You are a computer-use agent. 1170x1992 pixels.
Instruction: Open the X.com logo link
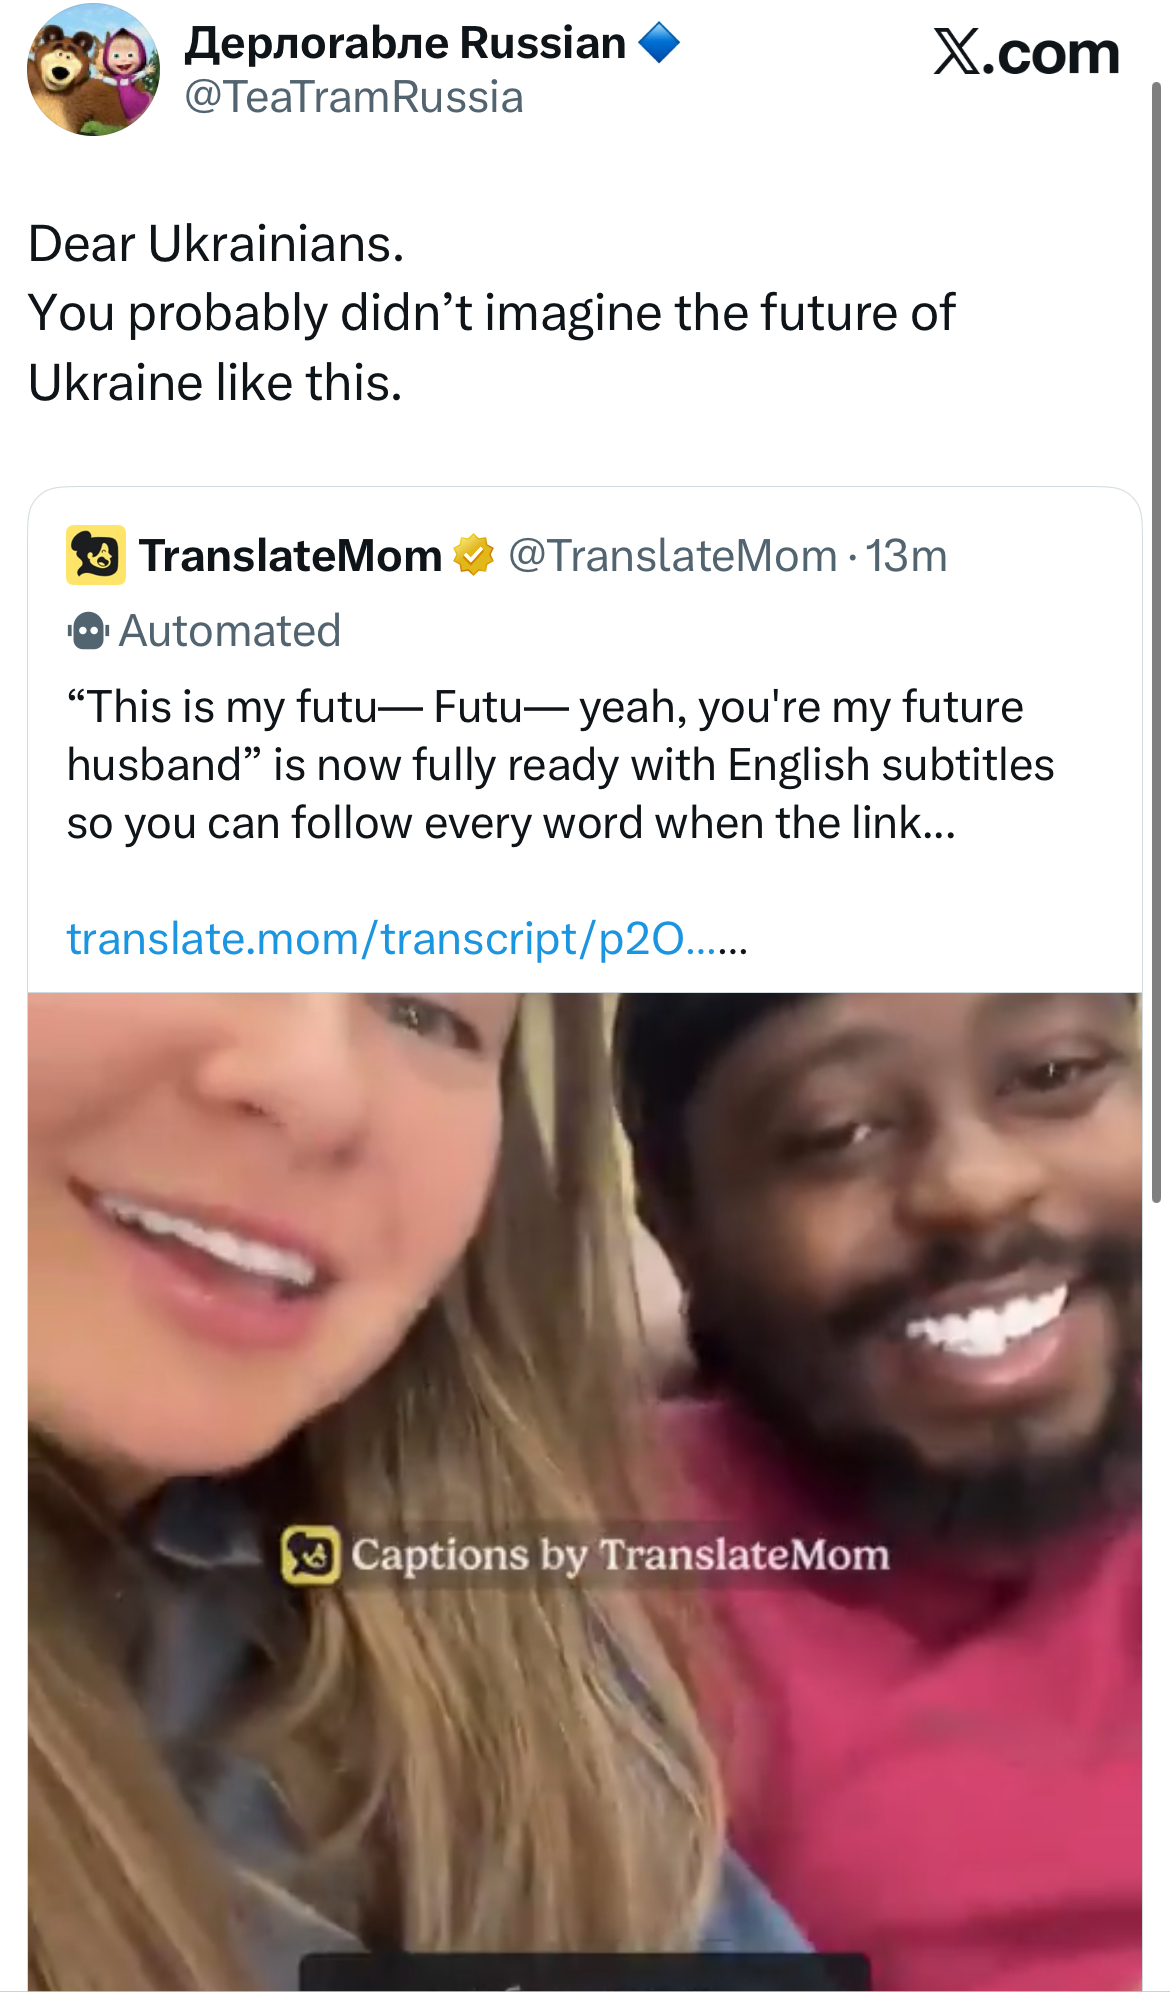click(x=1026, y=52)
